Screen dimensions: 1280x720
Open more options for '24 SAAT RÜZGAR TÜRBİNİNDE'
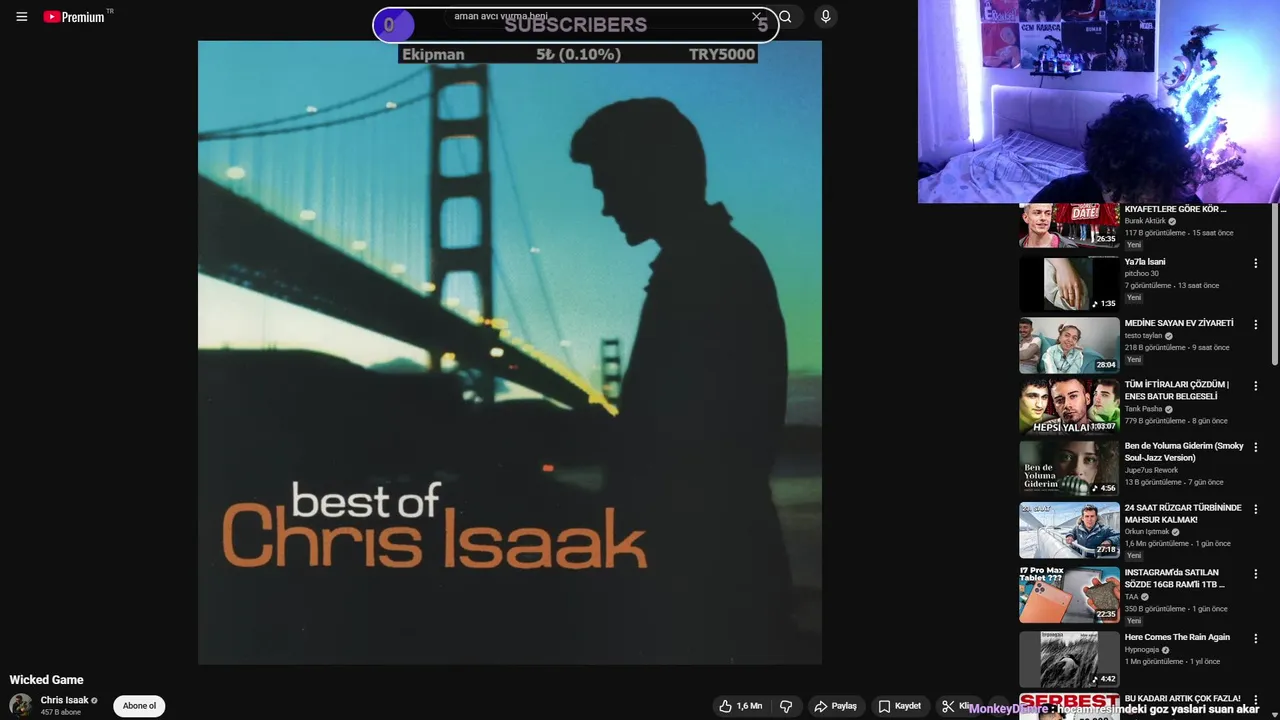pos(1256,509)
